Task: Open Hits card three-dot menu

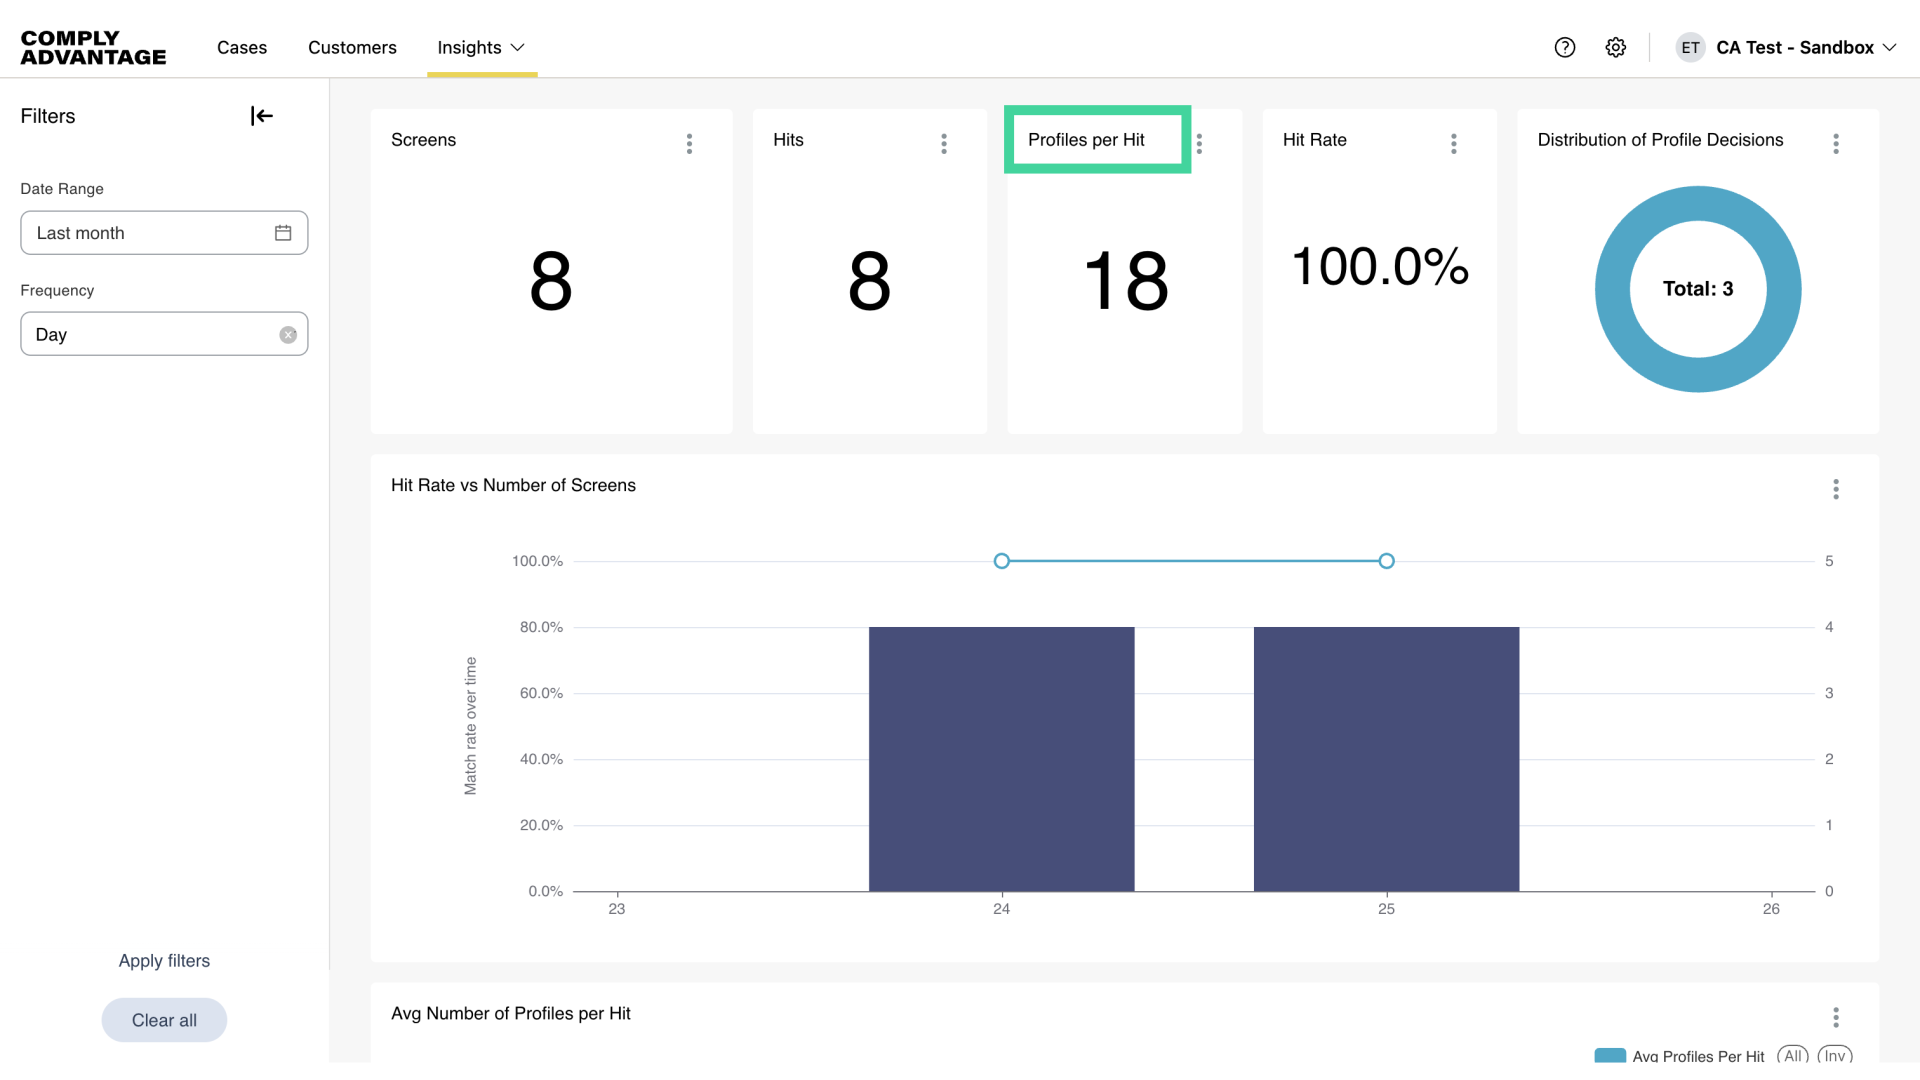Action: (944, 143)
